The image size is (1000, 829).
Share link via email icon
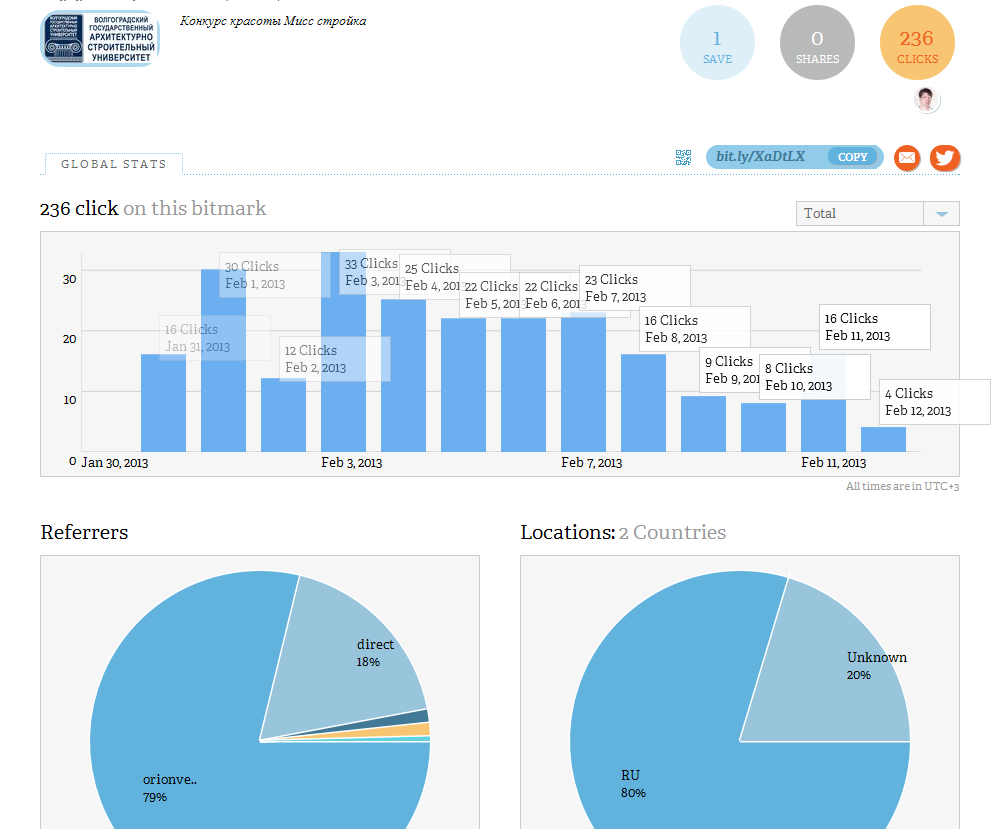click(907, 158)
